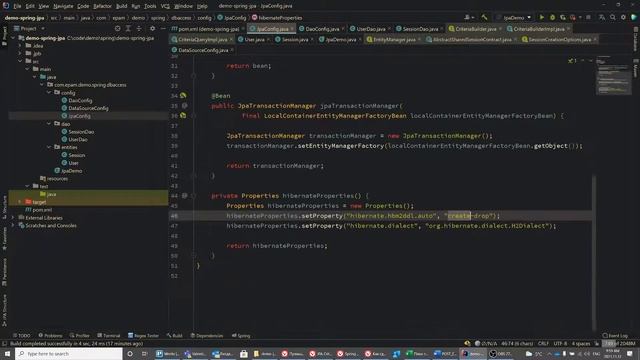Hide the Project tool window
The width and height of the screenshot is (640, 360).
click(163, 29)
